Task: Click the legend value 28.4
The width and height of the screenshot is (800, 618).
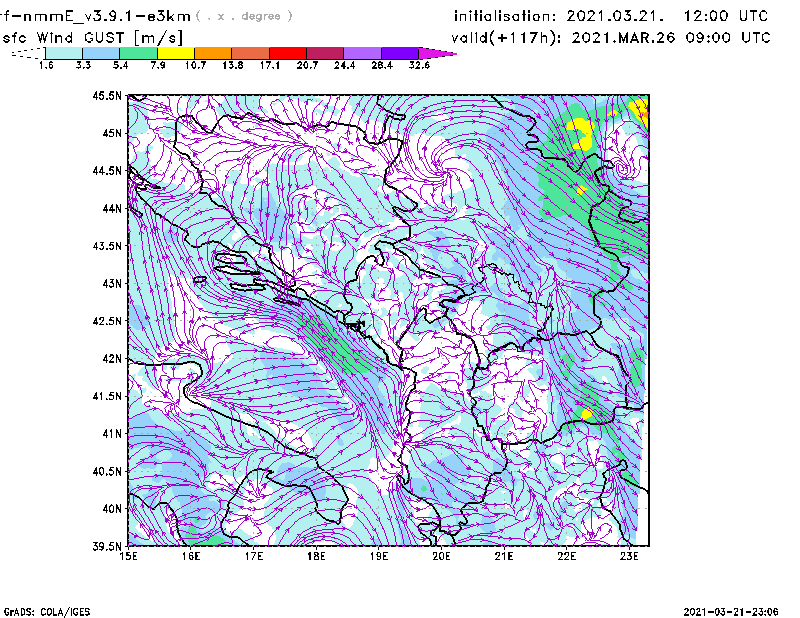Action: (x=382, y=65)
